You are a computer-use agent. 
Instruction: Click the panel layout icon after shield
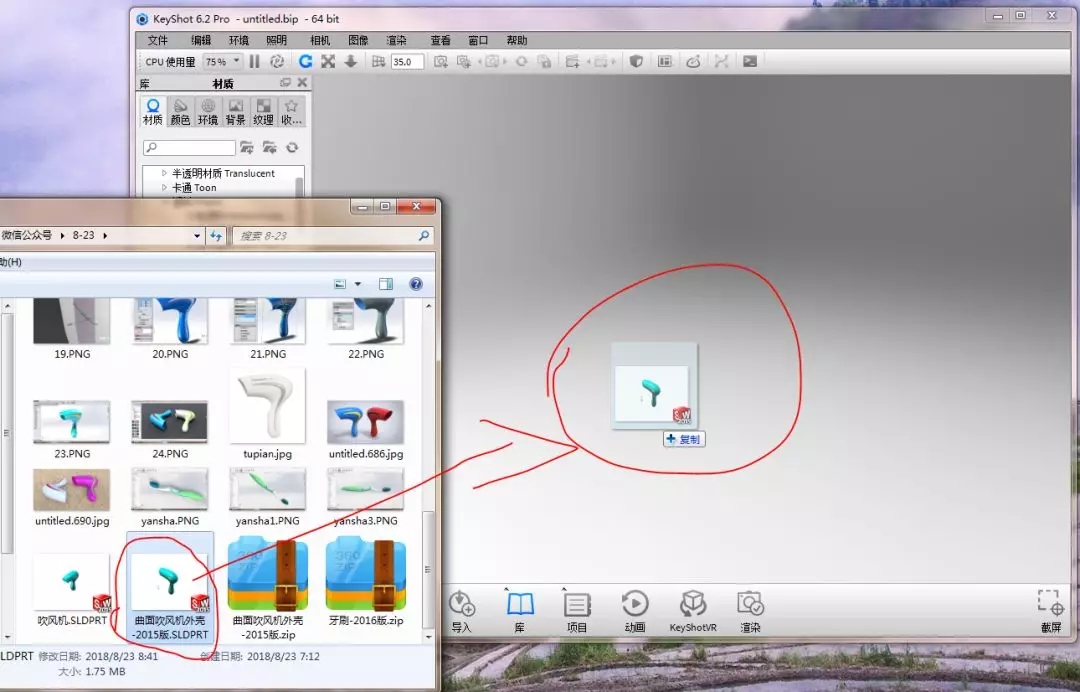point(665,61)
